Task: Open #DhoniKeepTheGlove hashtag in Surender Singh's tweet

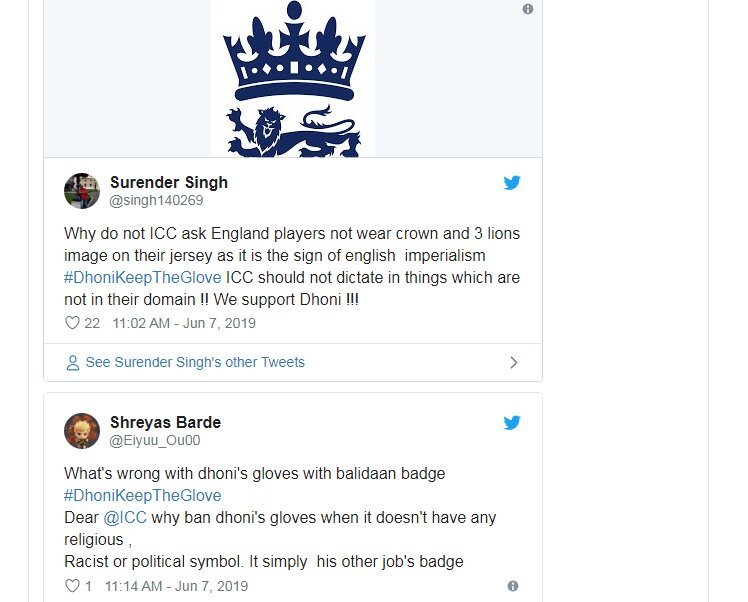Action: click(x=143, y=277)
